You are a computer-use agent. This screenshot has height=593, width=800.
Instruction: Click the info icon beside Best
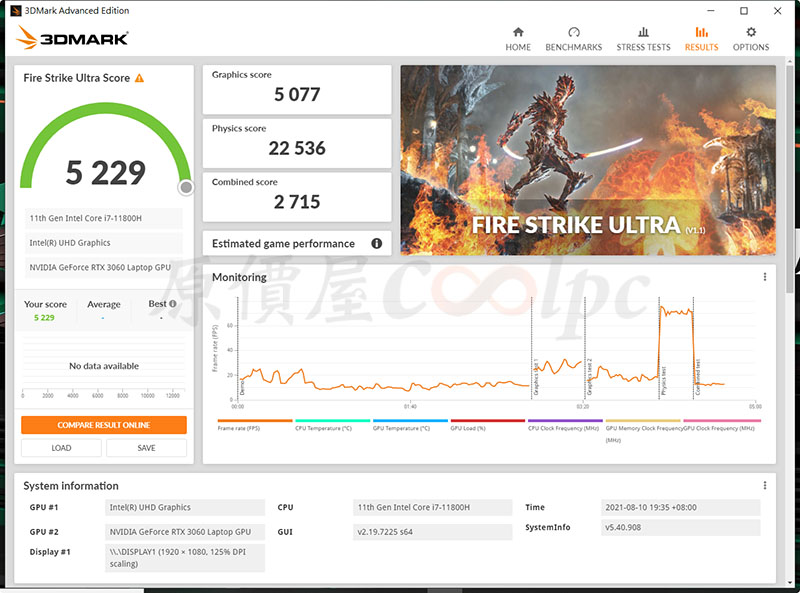click(x=173, y=304)
